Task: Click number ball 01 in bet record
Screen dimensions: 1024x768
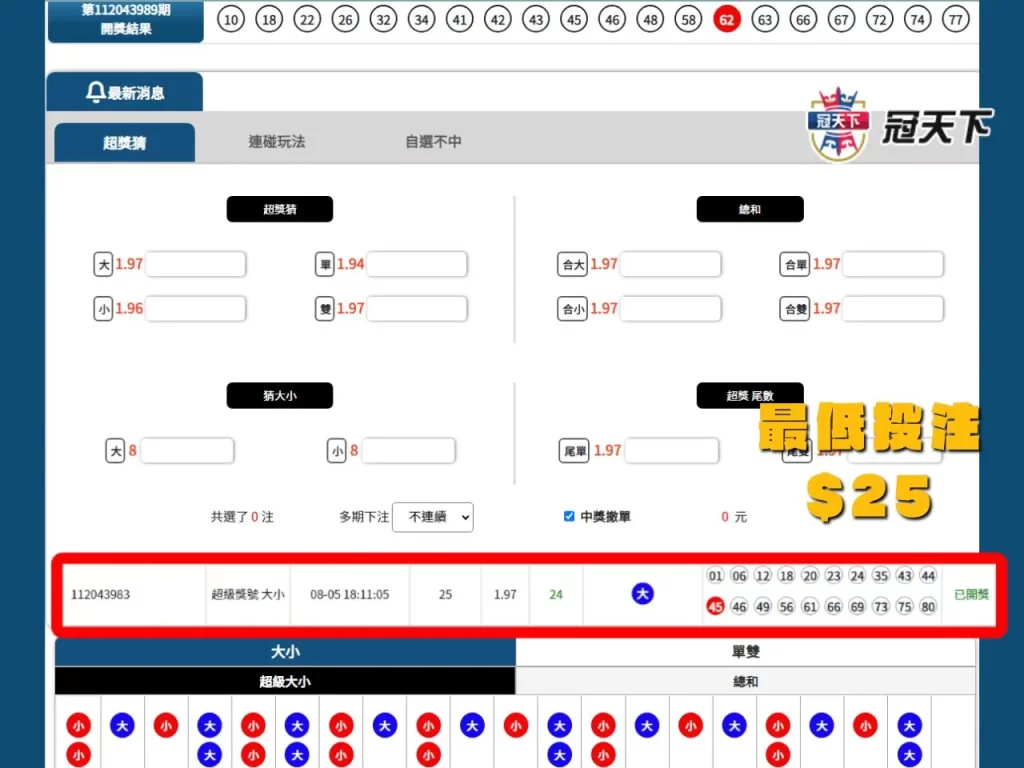Action: pyautogui.click(x=716, y=576)
